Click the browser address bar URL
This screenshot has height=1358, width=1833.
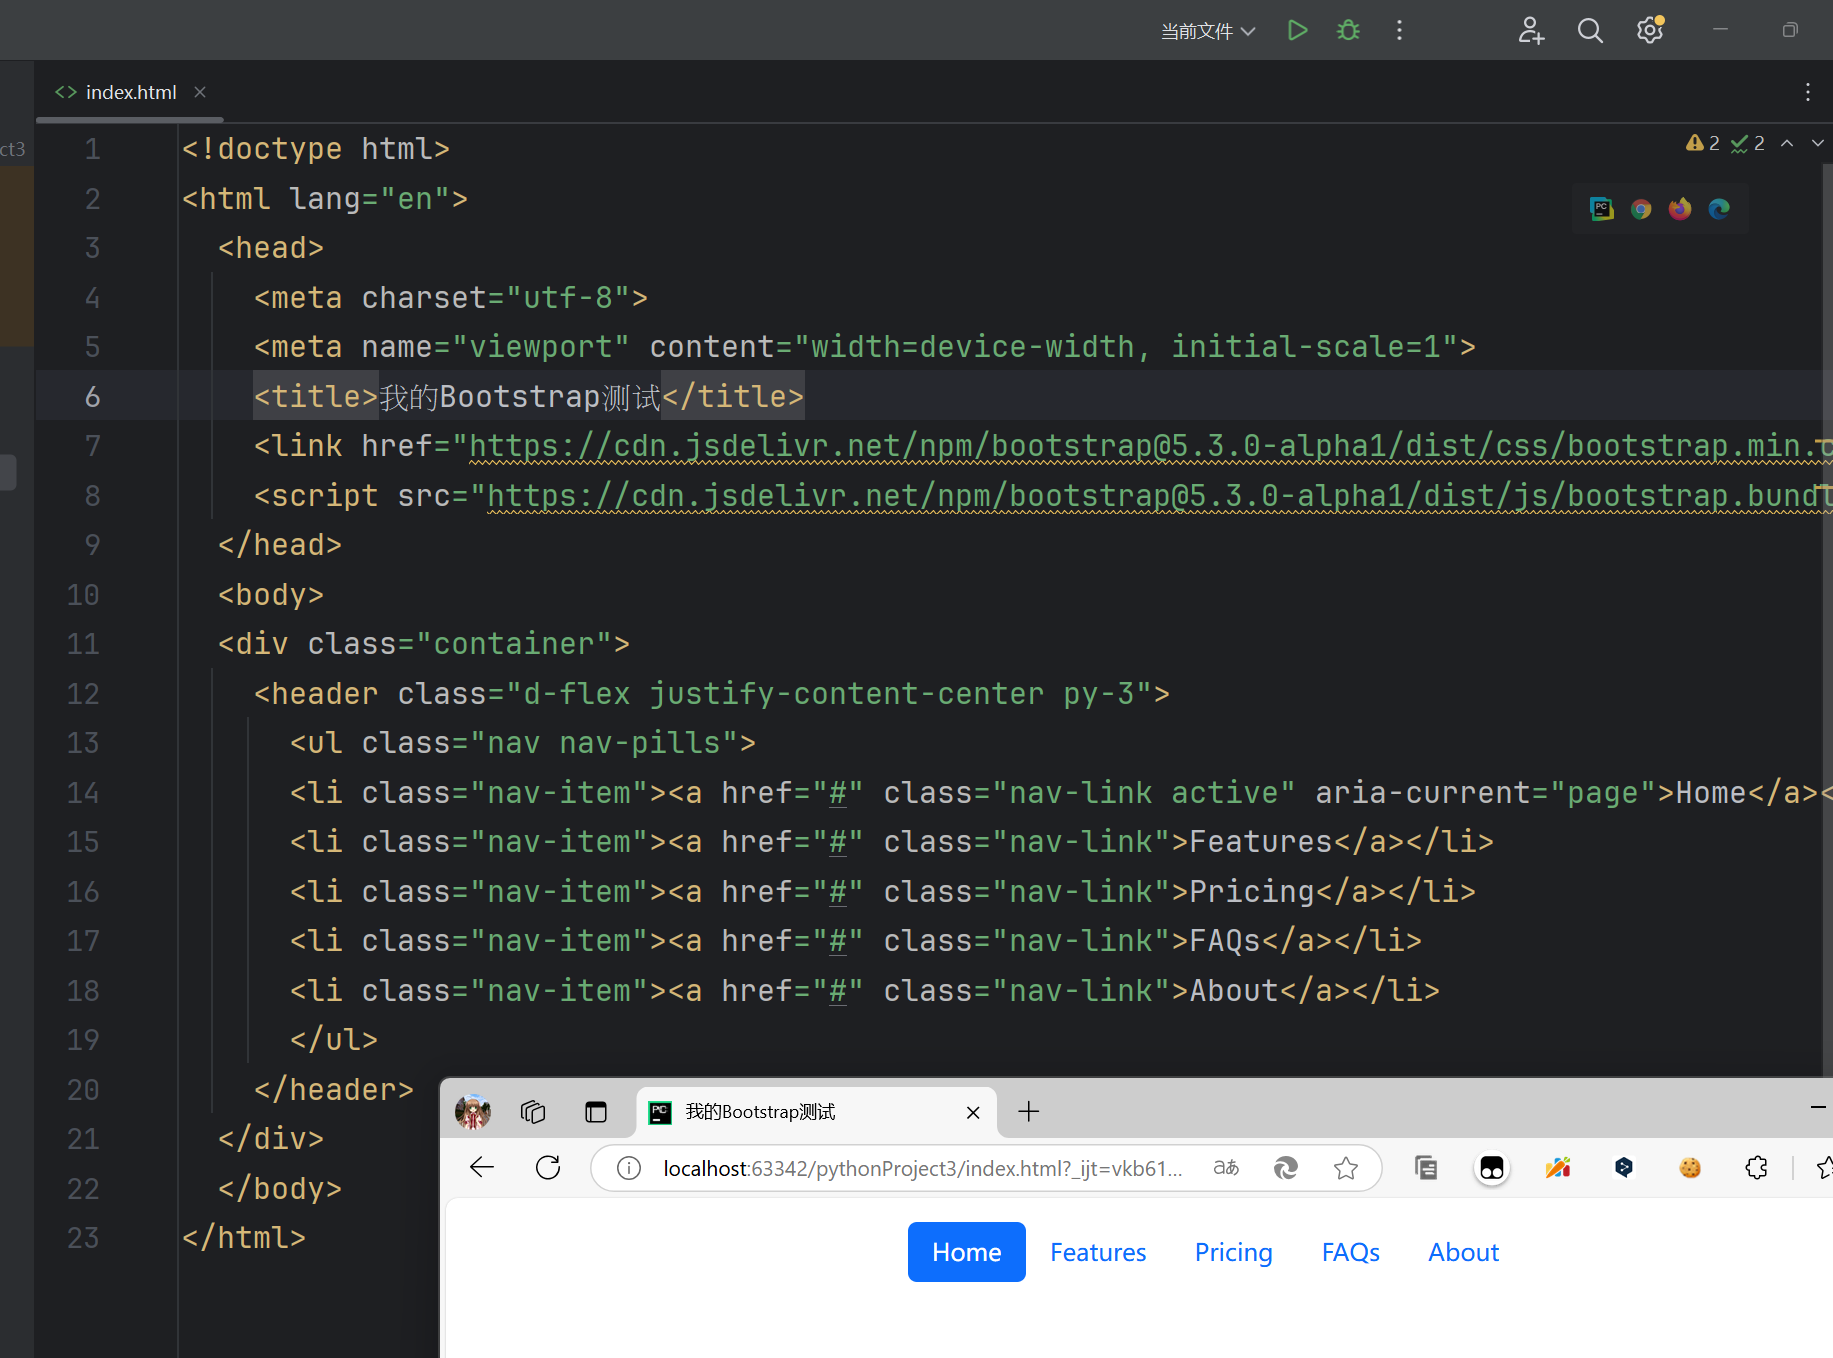point(920,1168)
